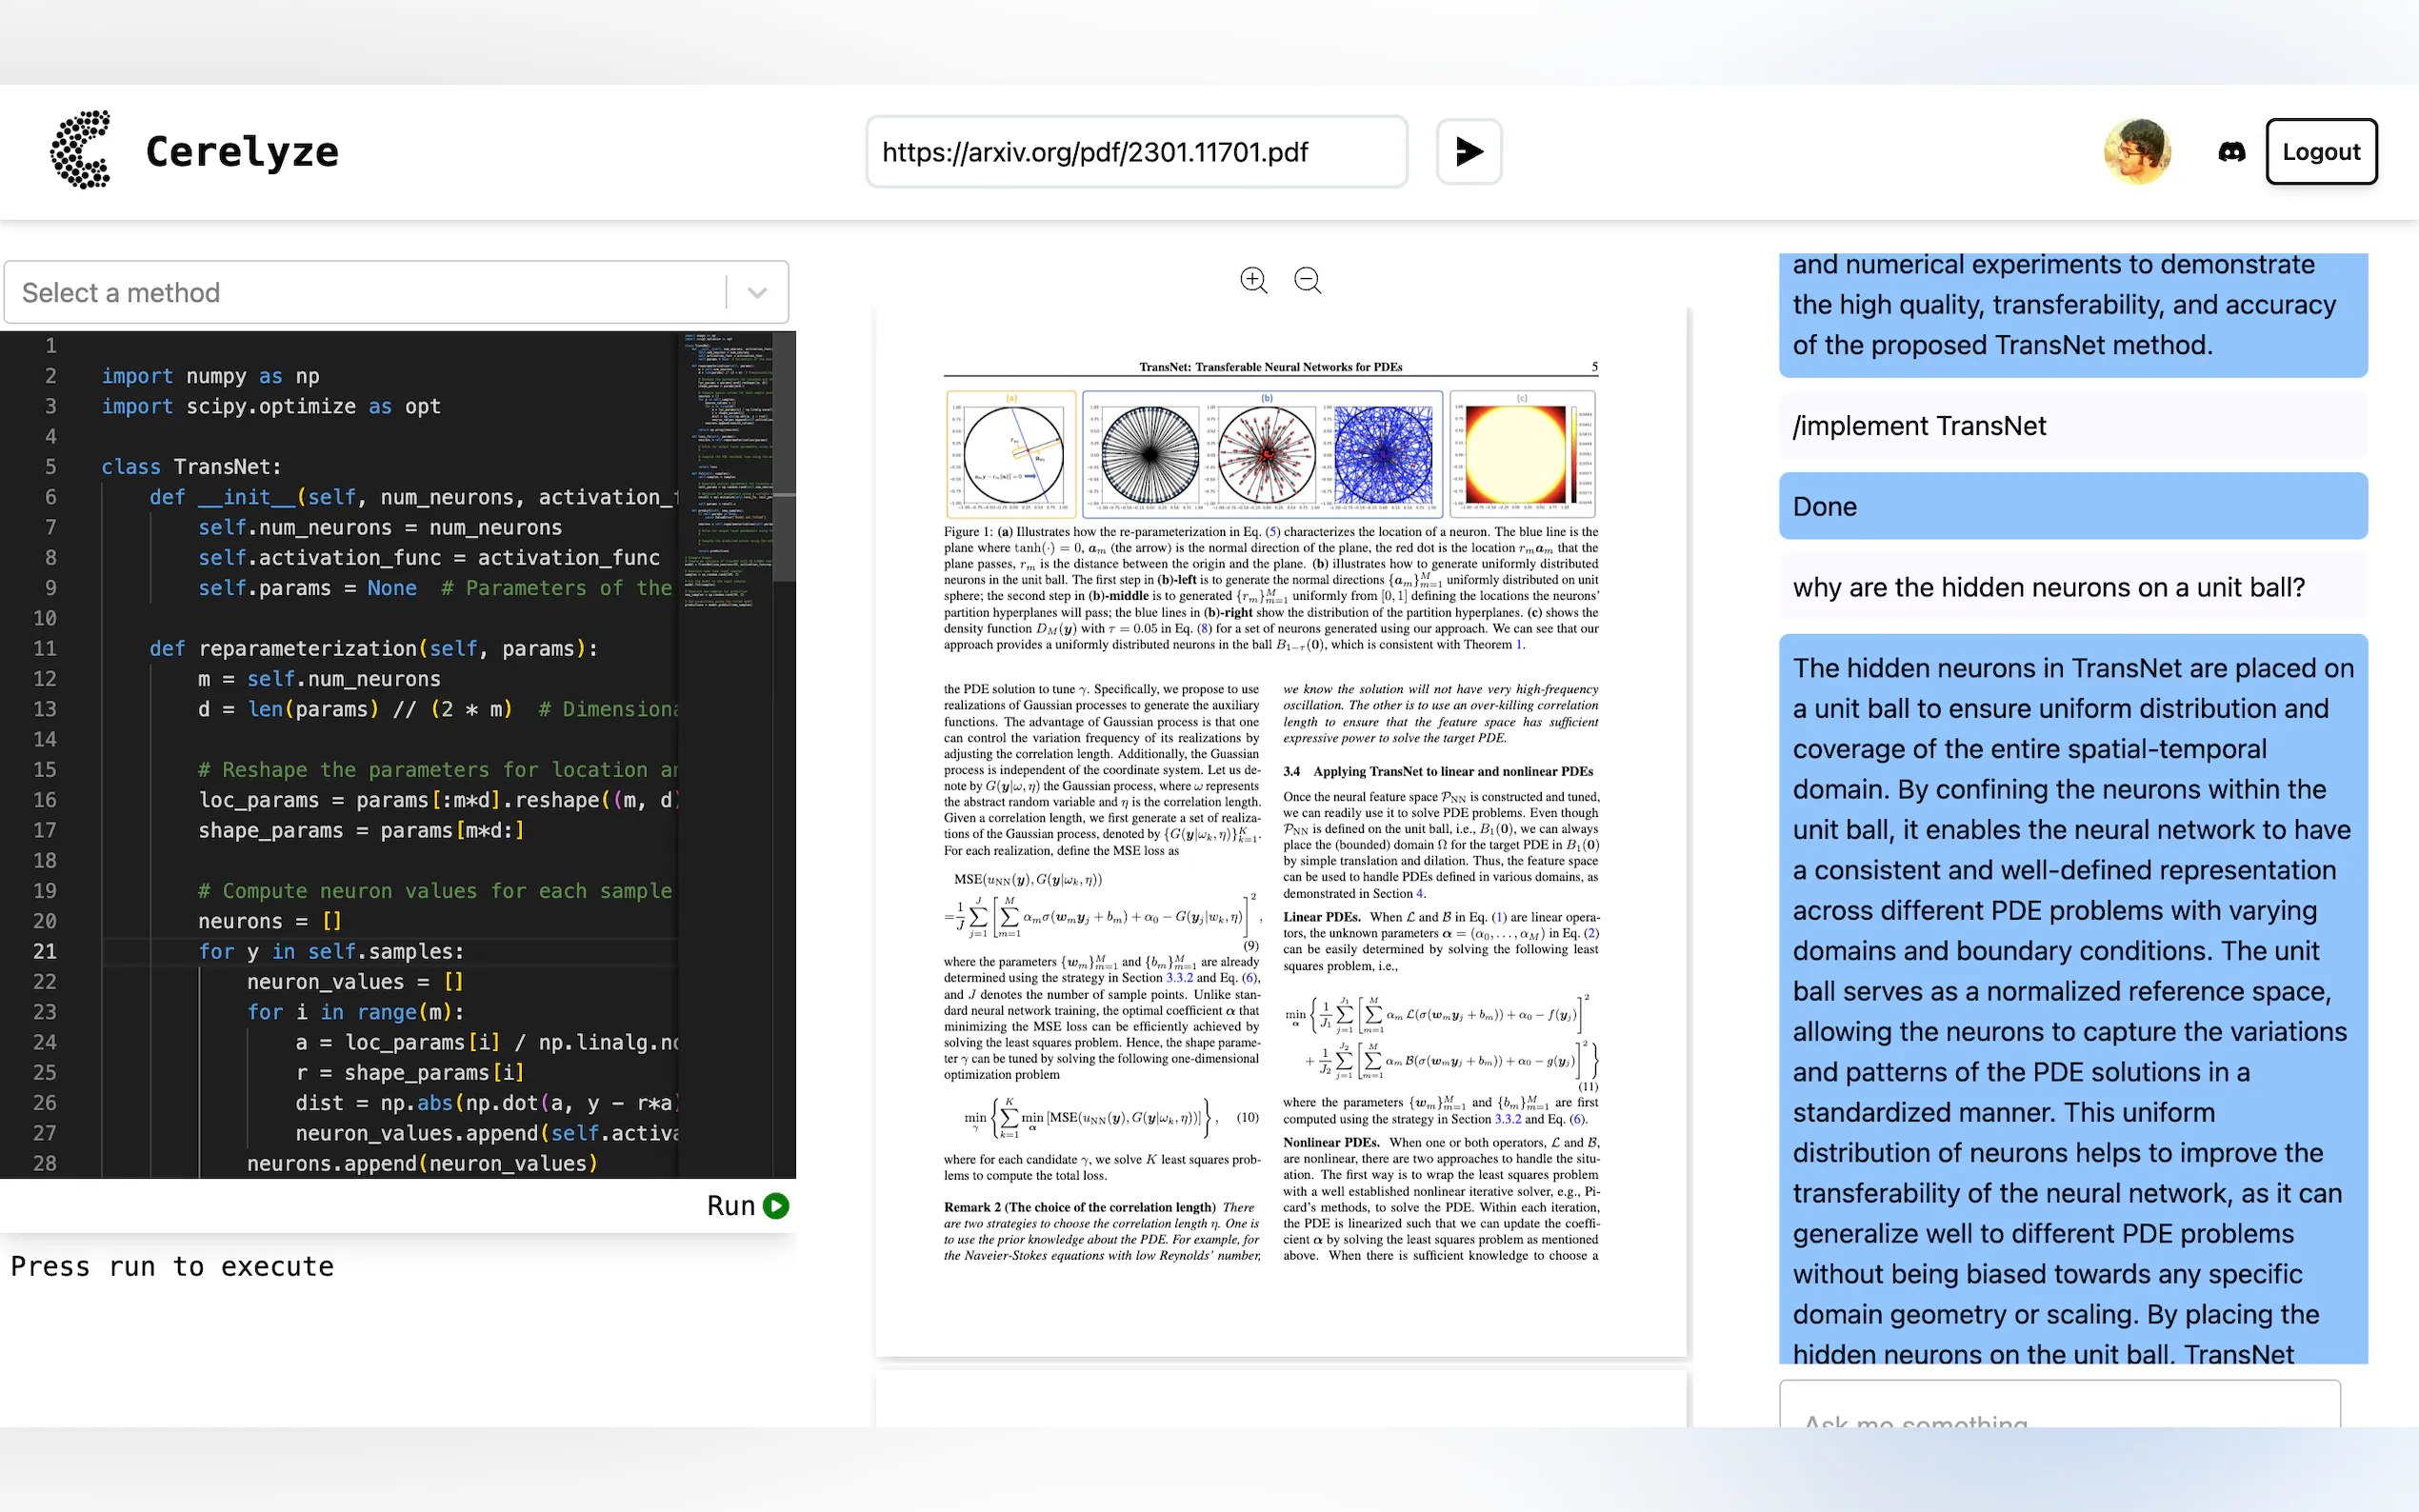Image resolution: width=2419 pixels, height=1512 pixels.
Task: Click Figure 1(a) neuron diagram thumbnail
Action: 1011,454
